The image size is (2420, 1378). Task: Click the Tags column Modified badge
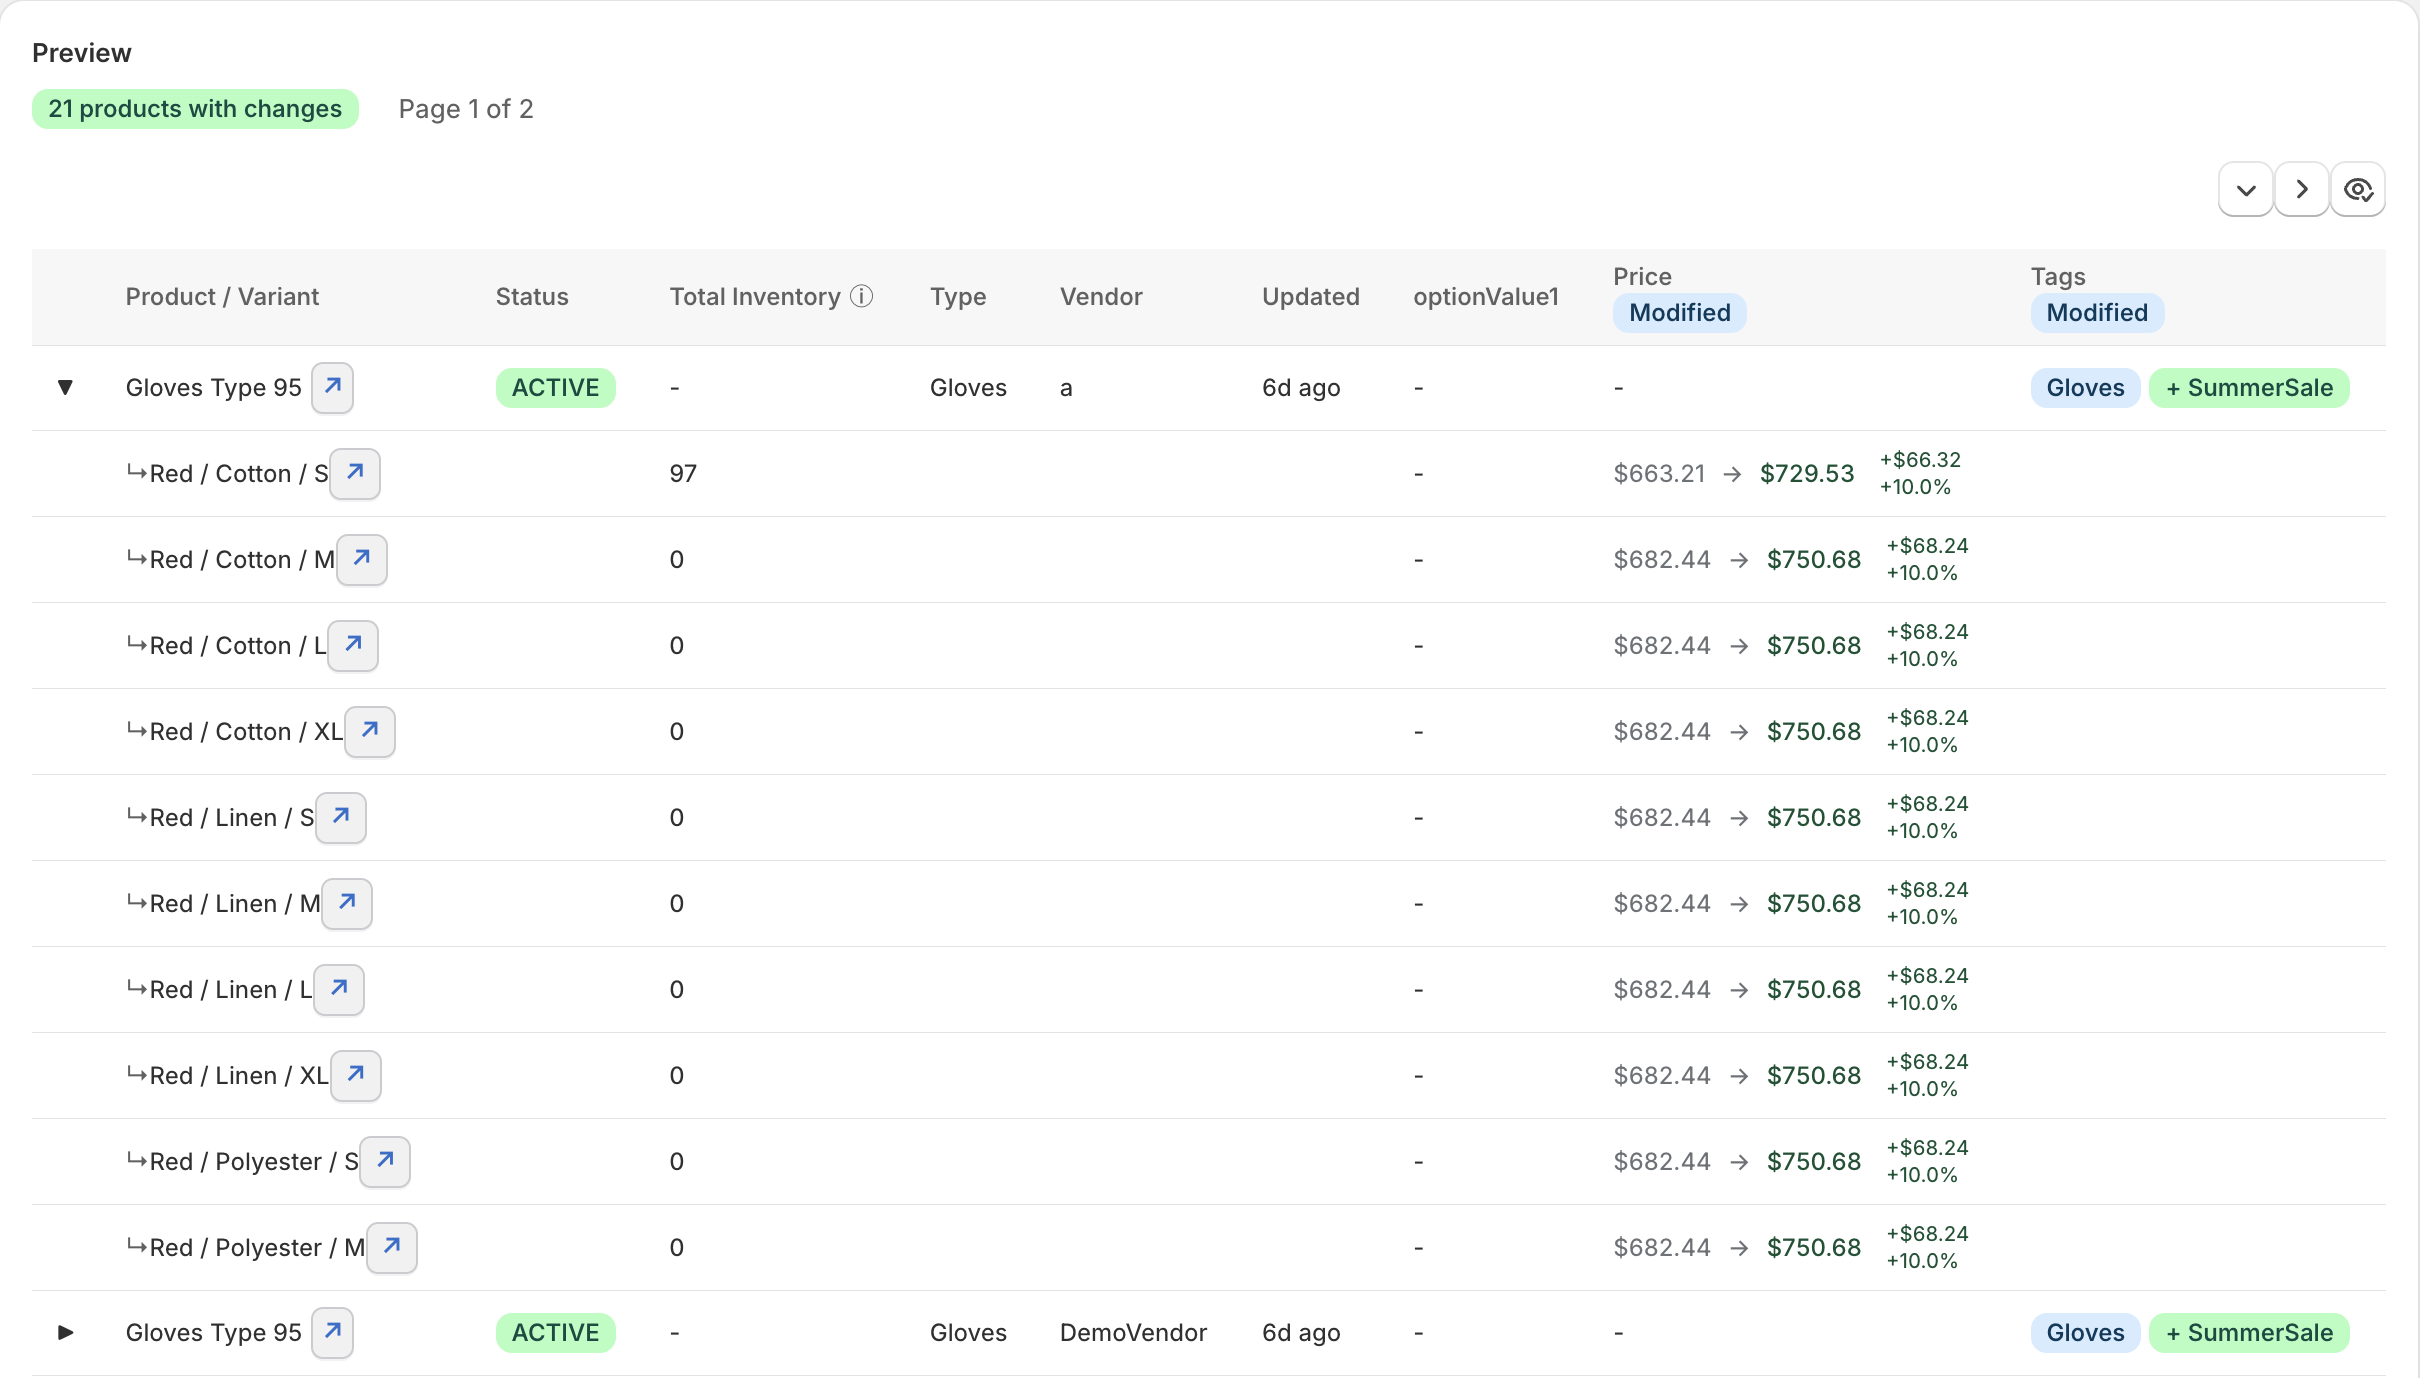(2097, 313)
